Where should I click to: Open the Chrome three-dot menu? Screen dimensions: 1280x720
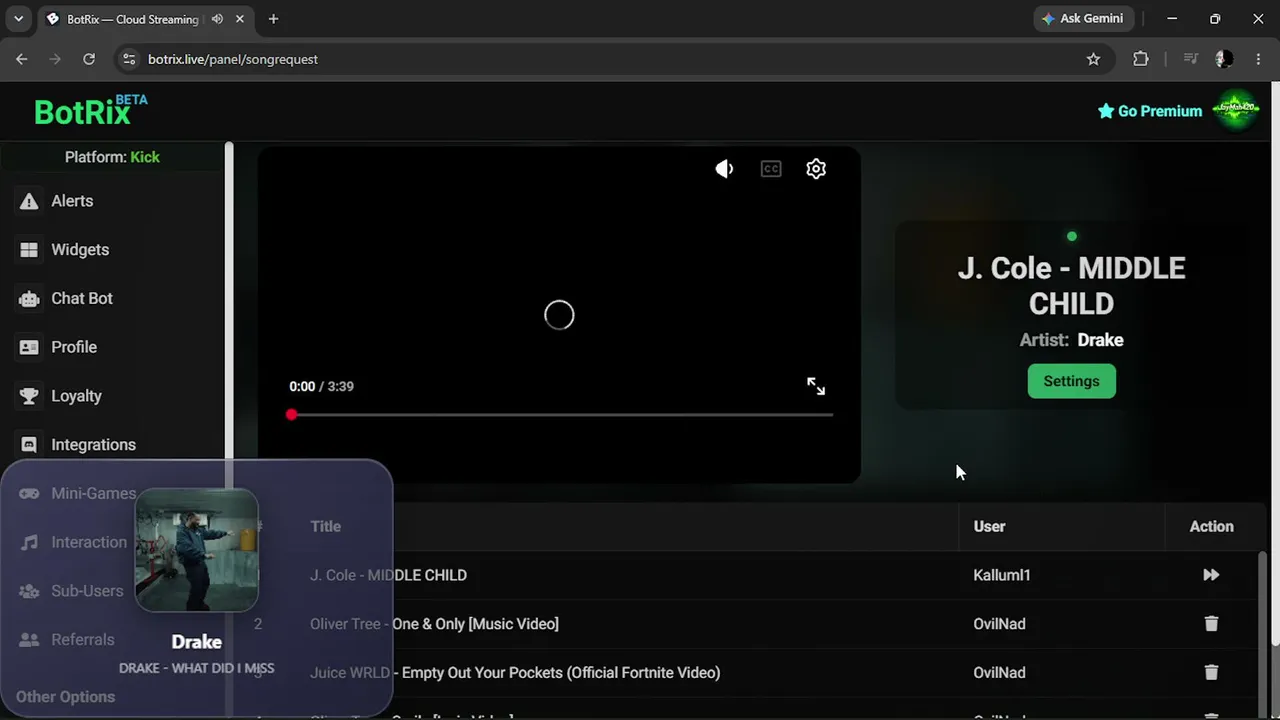(1257, 59)
